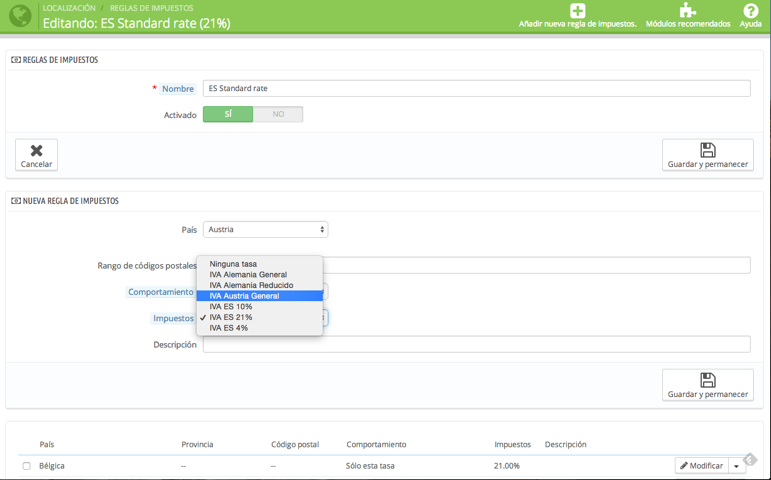Open REGLAS DE IMPUESTOS breadcrumb link

click(x=151, y=8)
